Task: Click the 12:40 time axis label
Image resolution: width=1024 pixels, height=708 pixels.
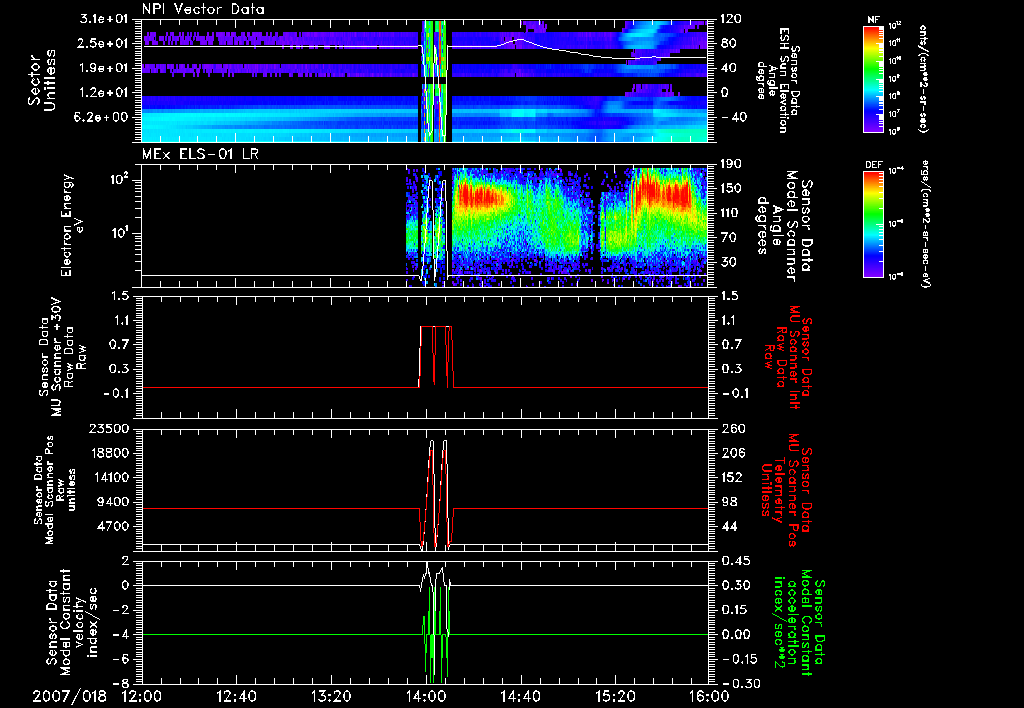Action: pos(236,695)
